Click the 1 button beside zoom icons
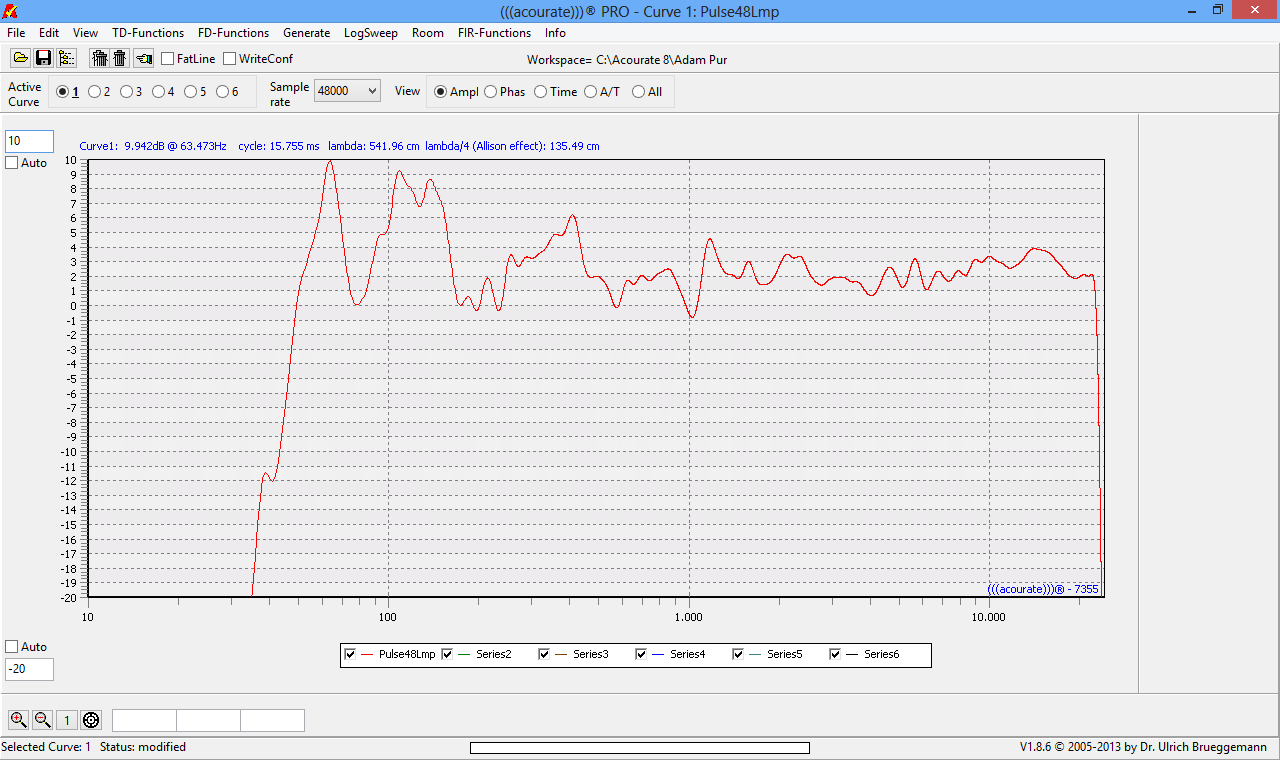This screenshot has width=1280, height=760. (x=67, y=720)
